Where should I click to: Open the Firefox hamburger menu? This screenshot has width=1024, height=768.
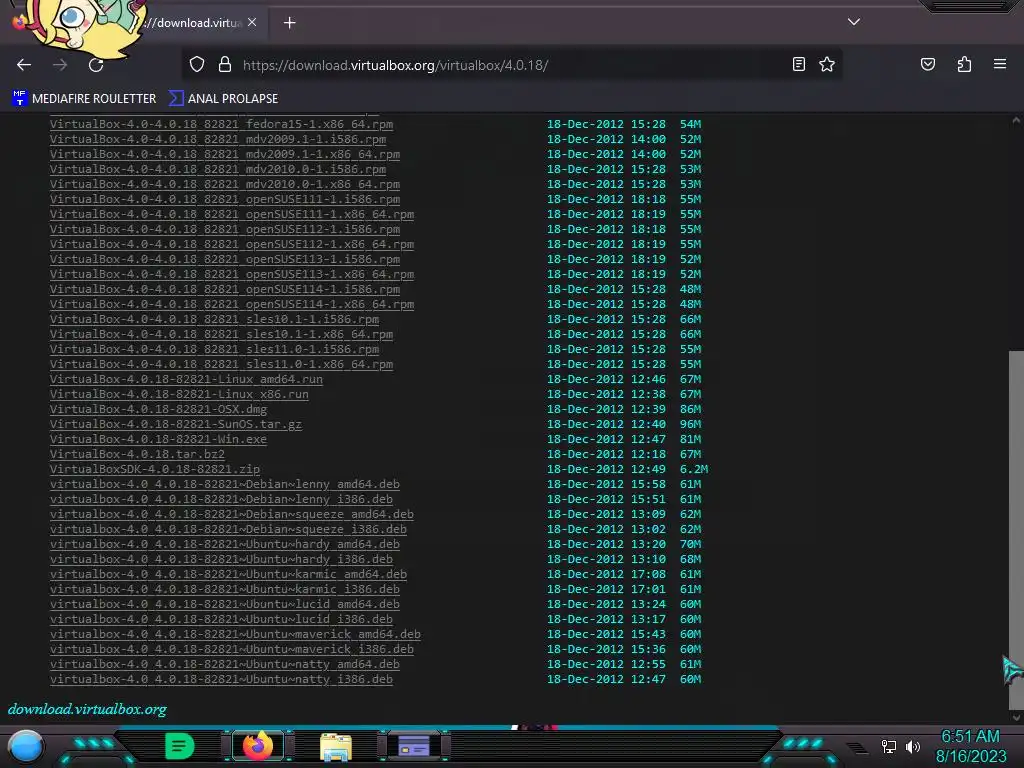(1000, 64)
